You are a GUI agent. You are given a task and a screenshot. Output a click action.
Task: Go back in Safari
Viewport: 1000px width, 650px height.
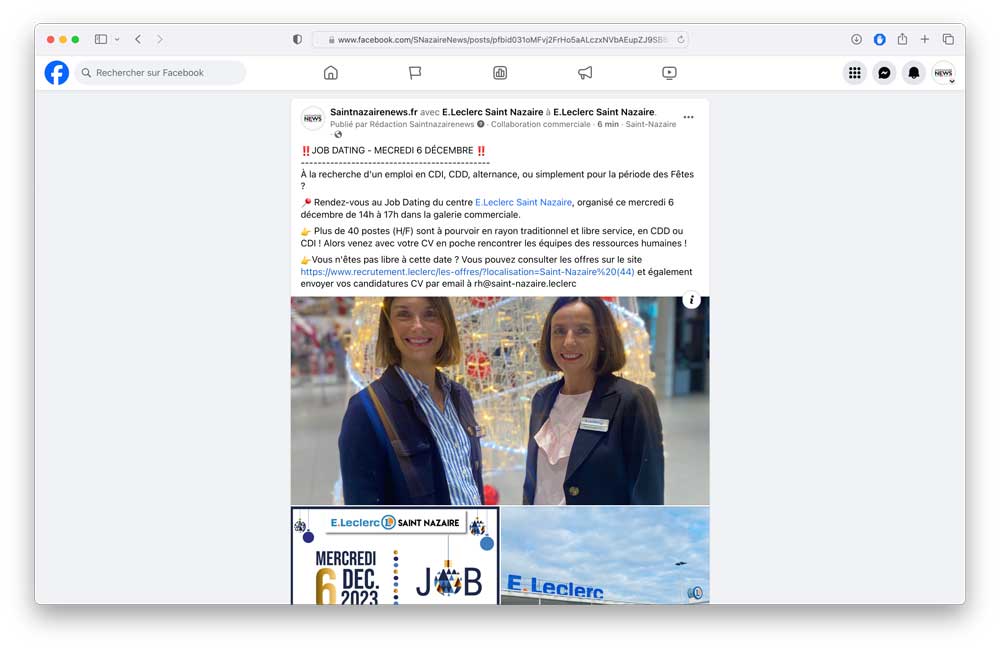pyautogui.click(x=138, y=40)
